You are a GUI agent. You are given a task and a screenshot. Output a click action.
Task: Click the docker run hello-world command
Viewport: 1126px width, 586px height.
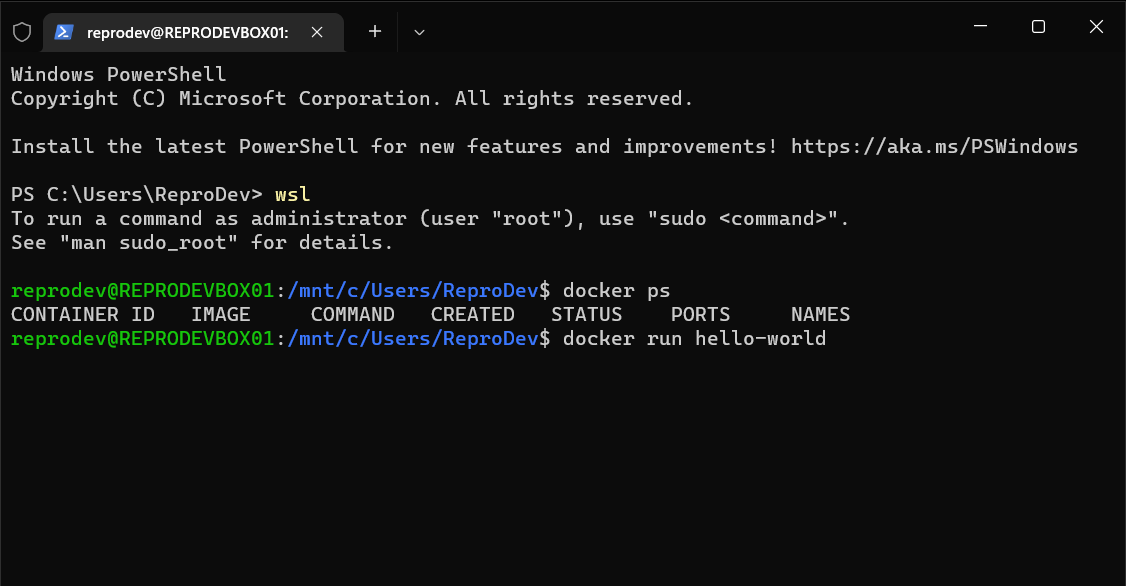pyautogui.click(x=693, y=338)
